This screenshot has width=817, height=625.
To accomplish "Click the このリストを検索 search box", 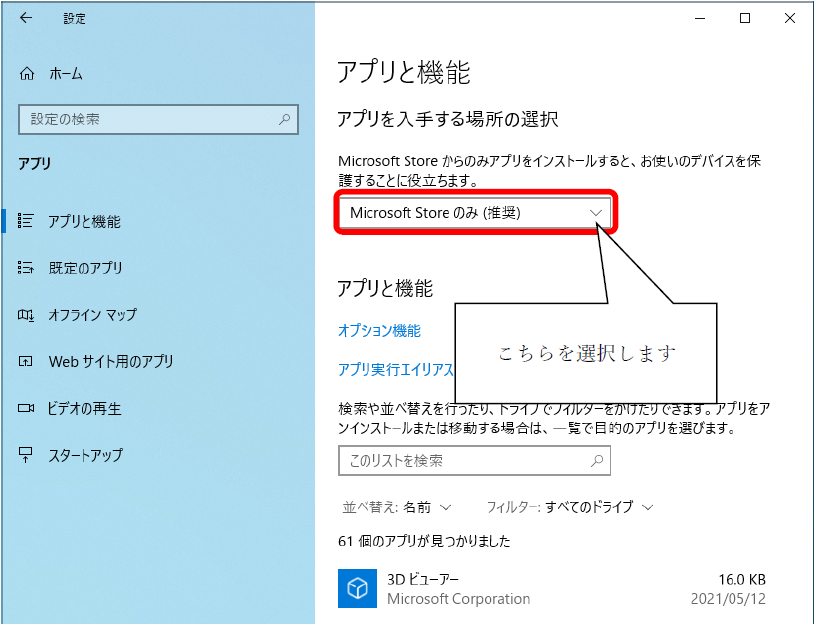I will point(463,461).
